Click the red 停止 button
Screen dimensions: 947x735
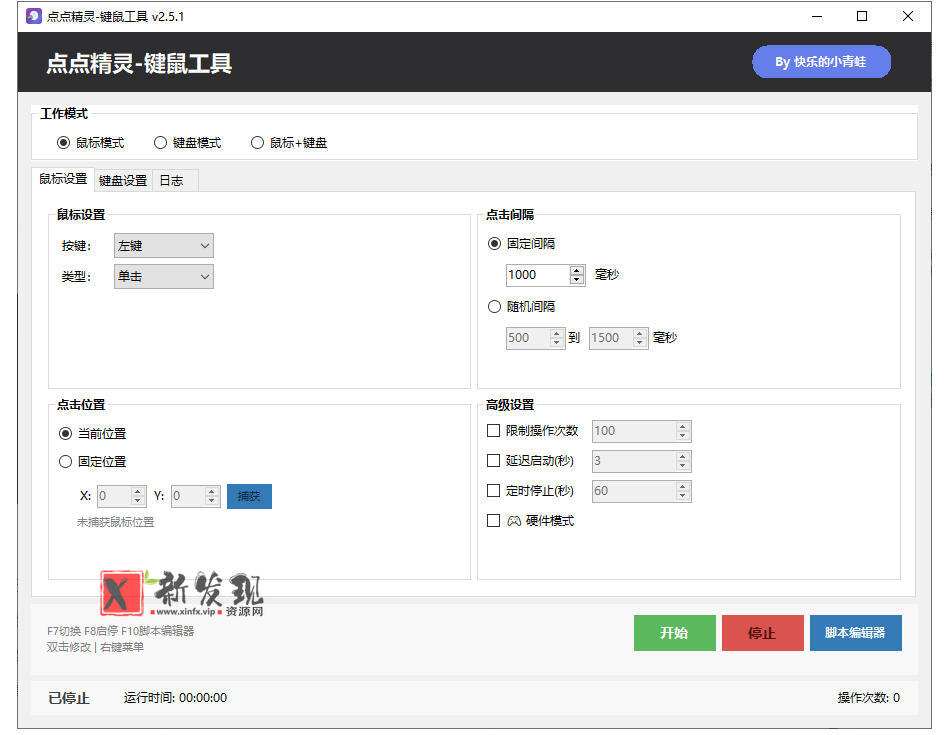pyautogui.click(x=762, y=633)
